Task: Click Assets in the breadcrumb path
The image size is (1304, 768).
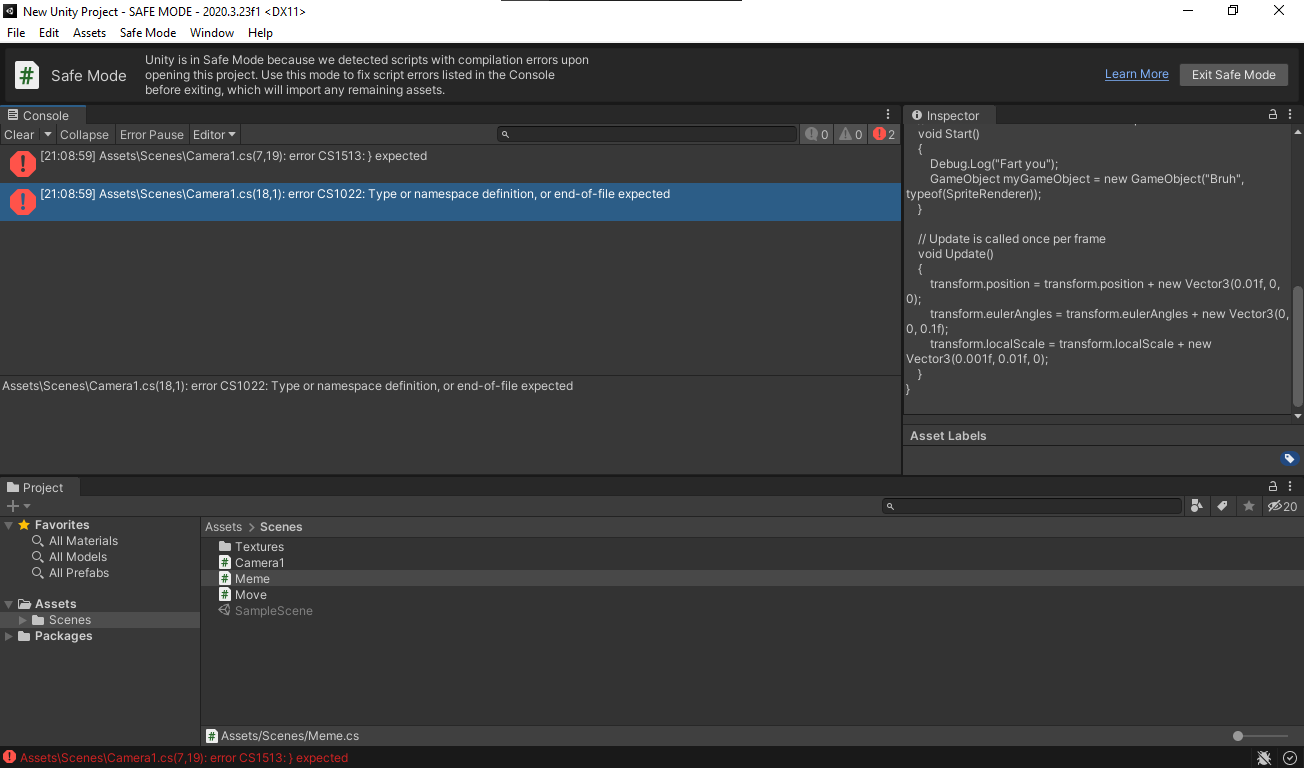Action: click(223, 526)
